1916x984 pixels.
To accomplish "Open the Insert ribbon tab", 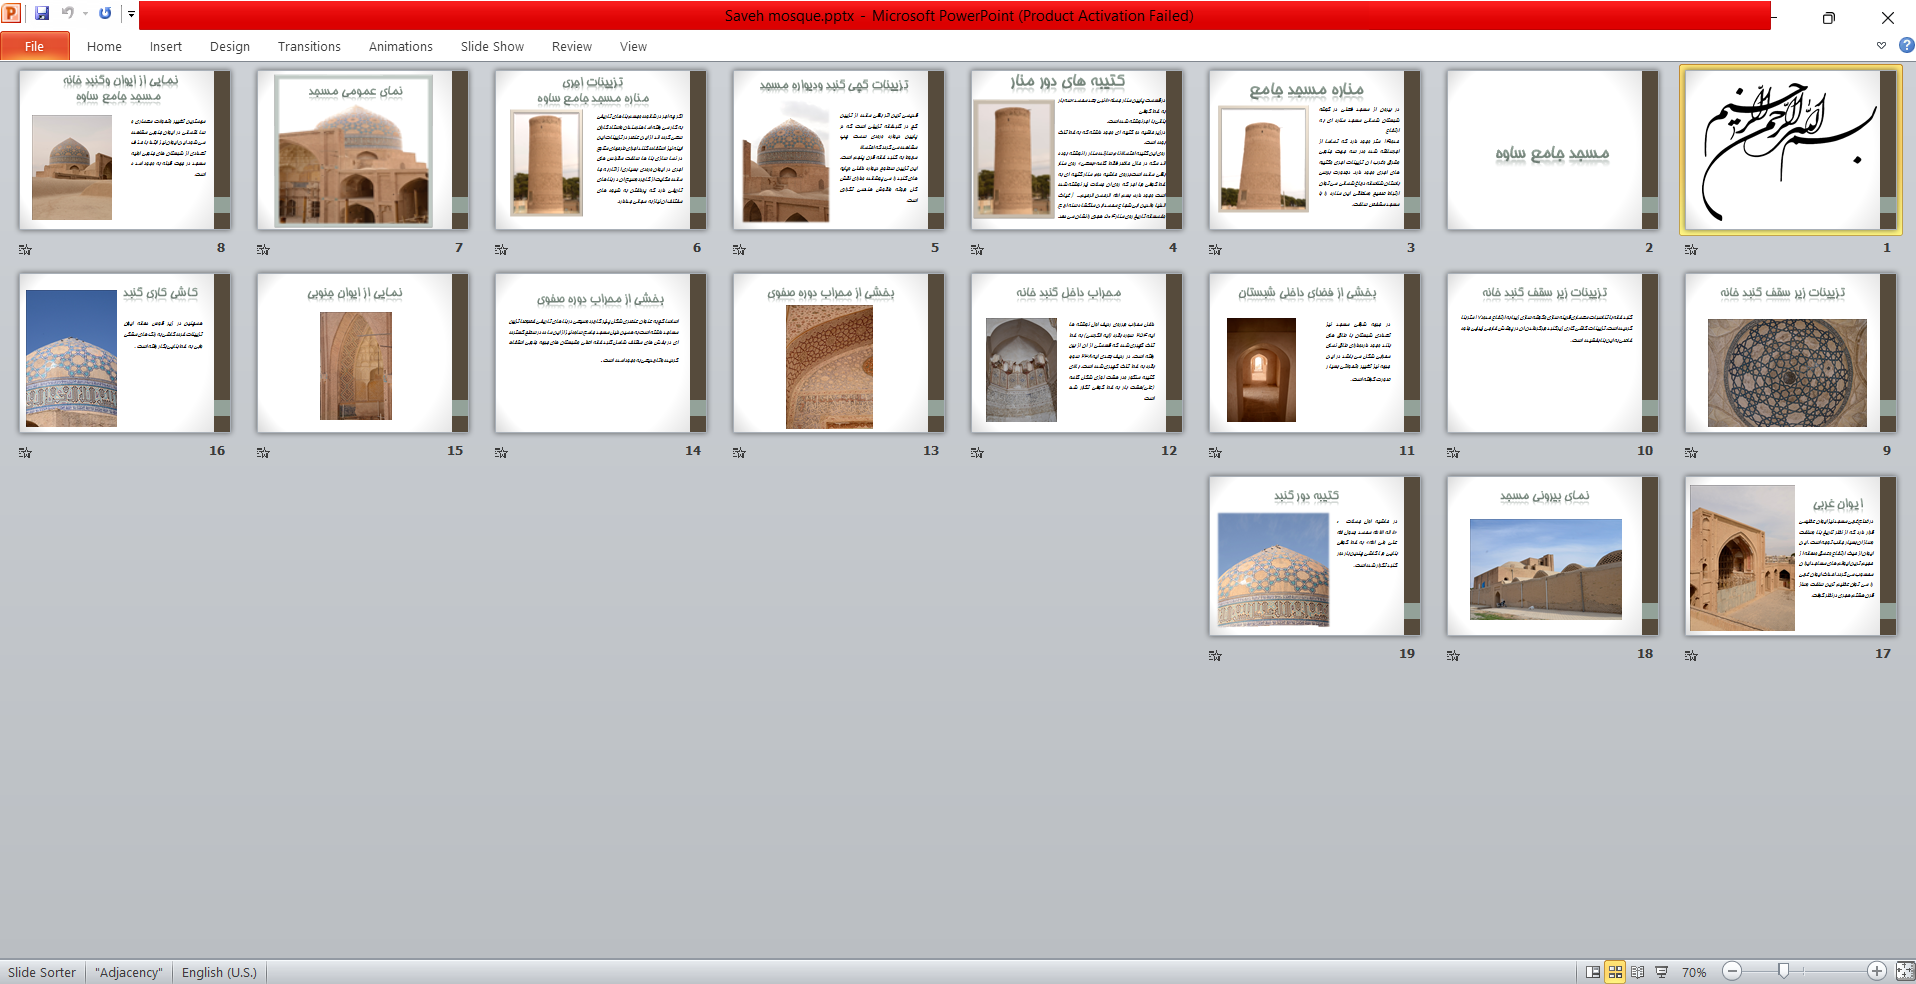I will (166, 46).
